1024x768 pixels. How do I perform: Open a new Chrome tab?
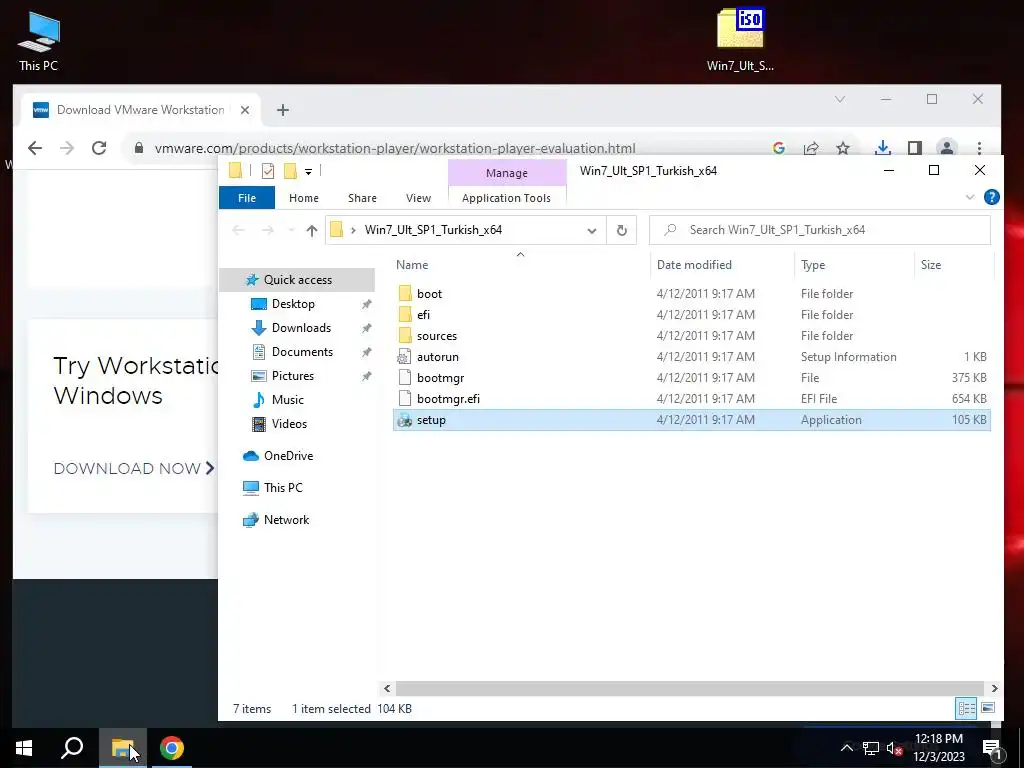pyautogui.click(x=283, y=110)
